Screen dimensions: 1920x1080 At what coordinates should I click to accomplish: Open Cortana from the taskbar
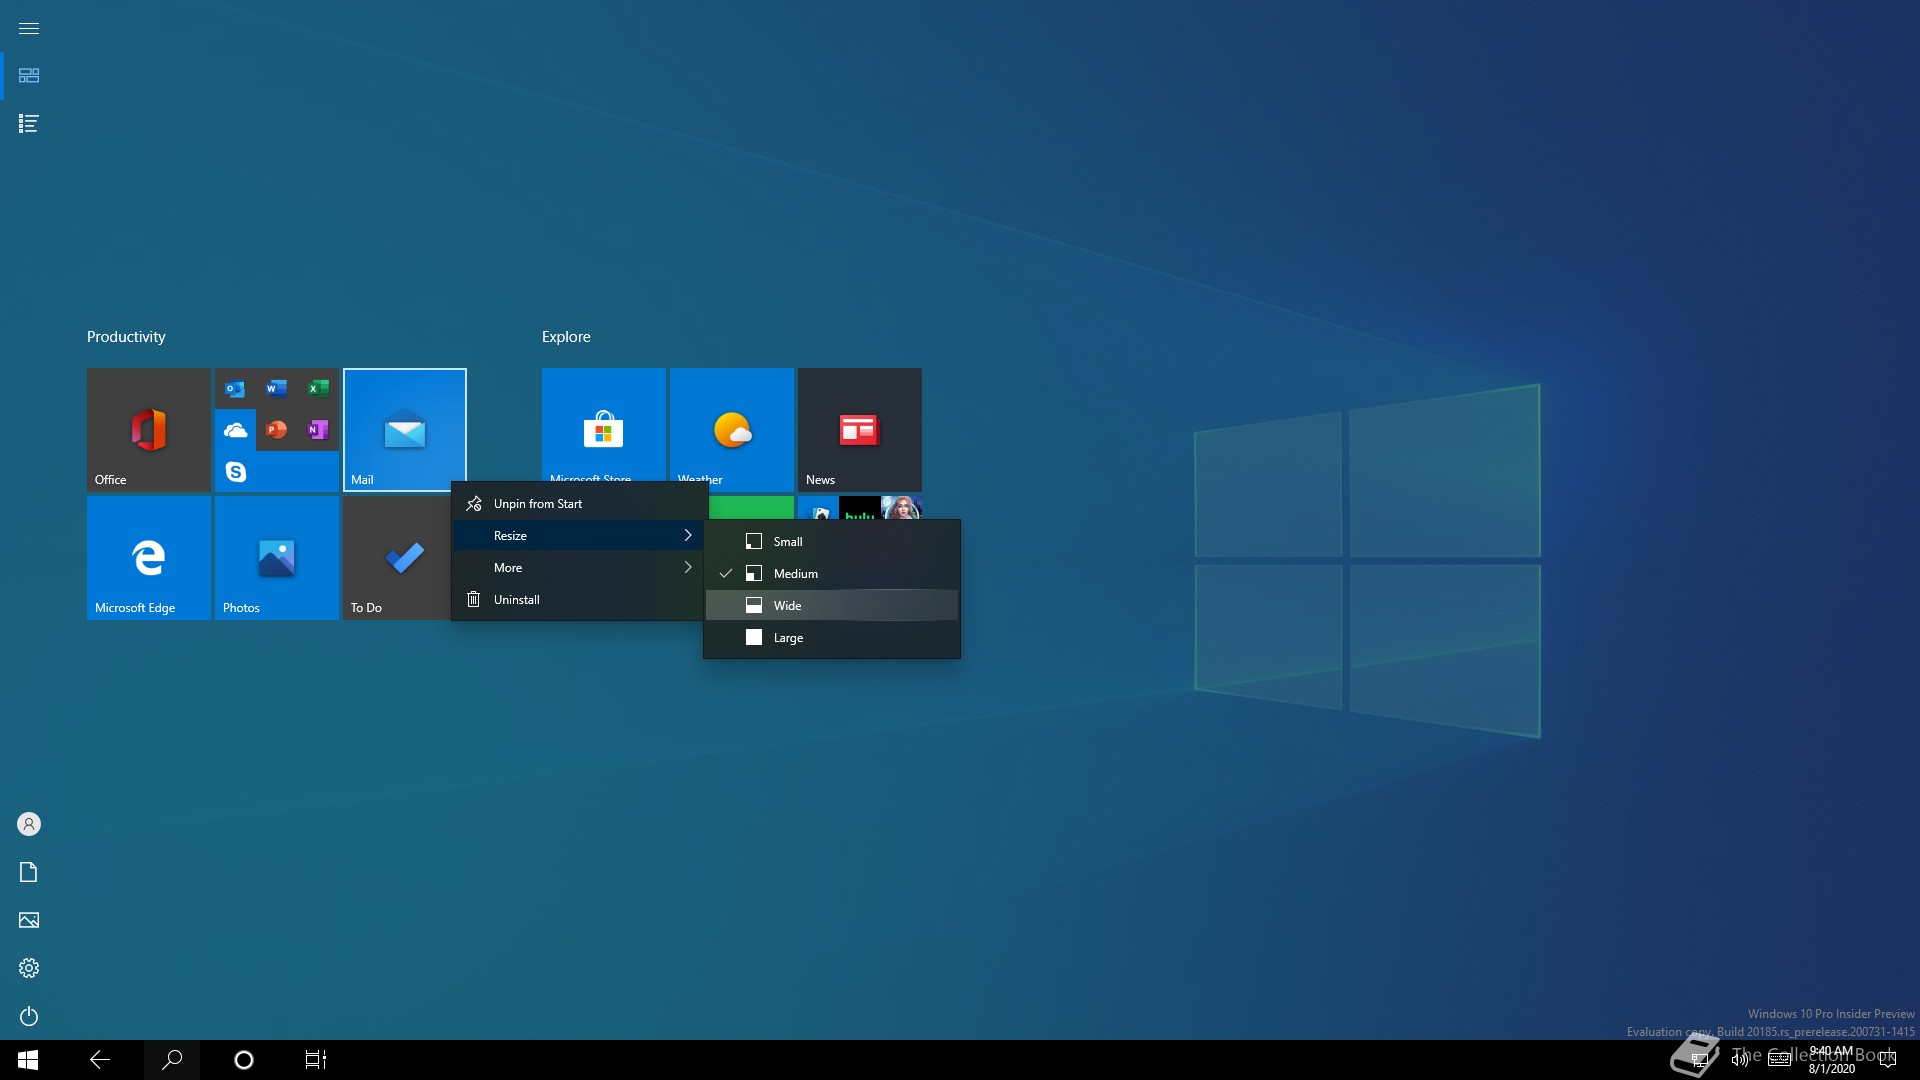pos(244,1060)
